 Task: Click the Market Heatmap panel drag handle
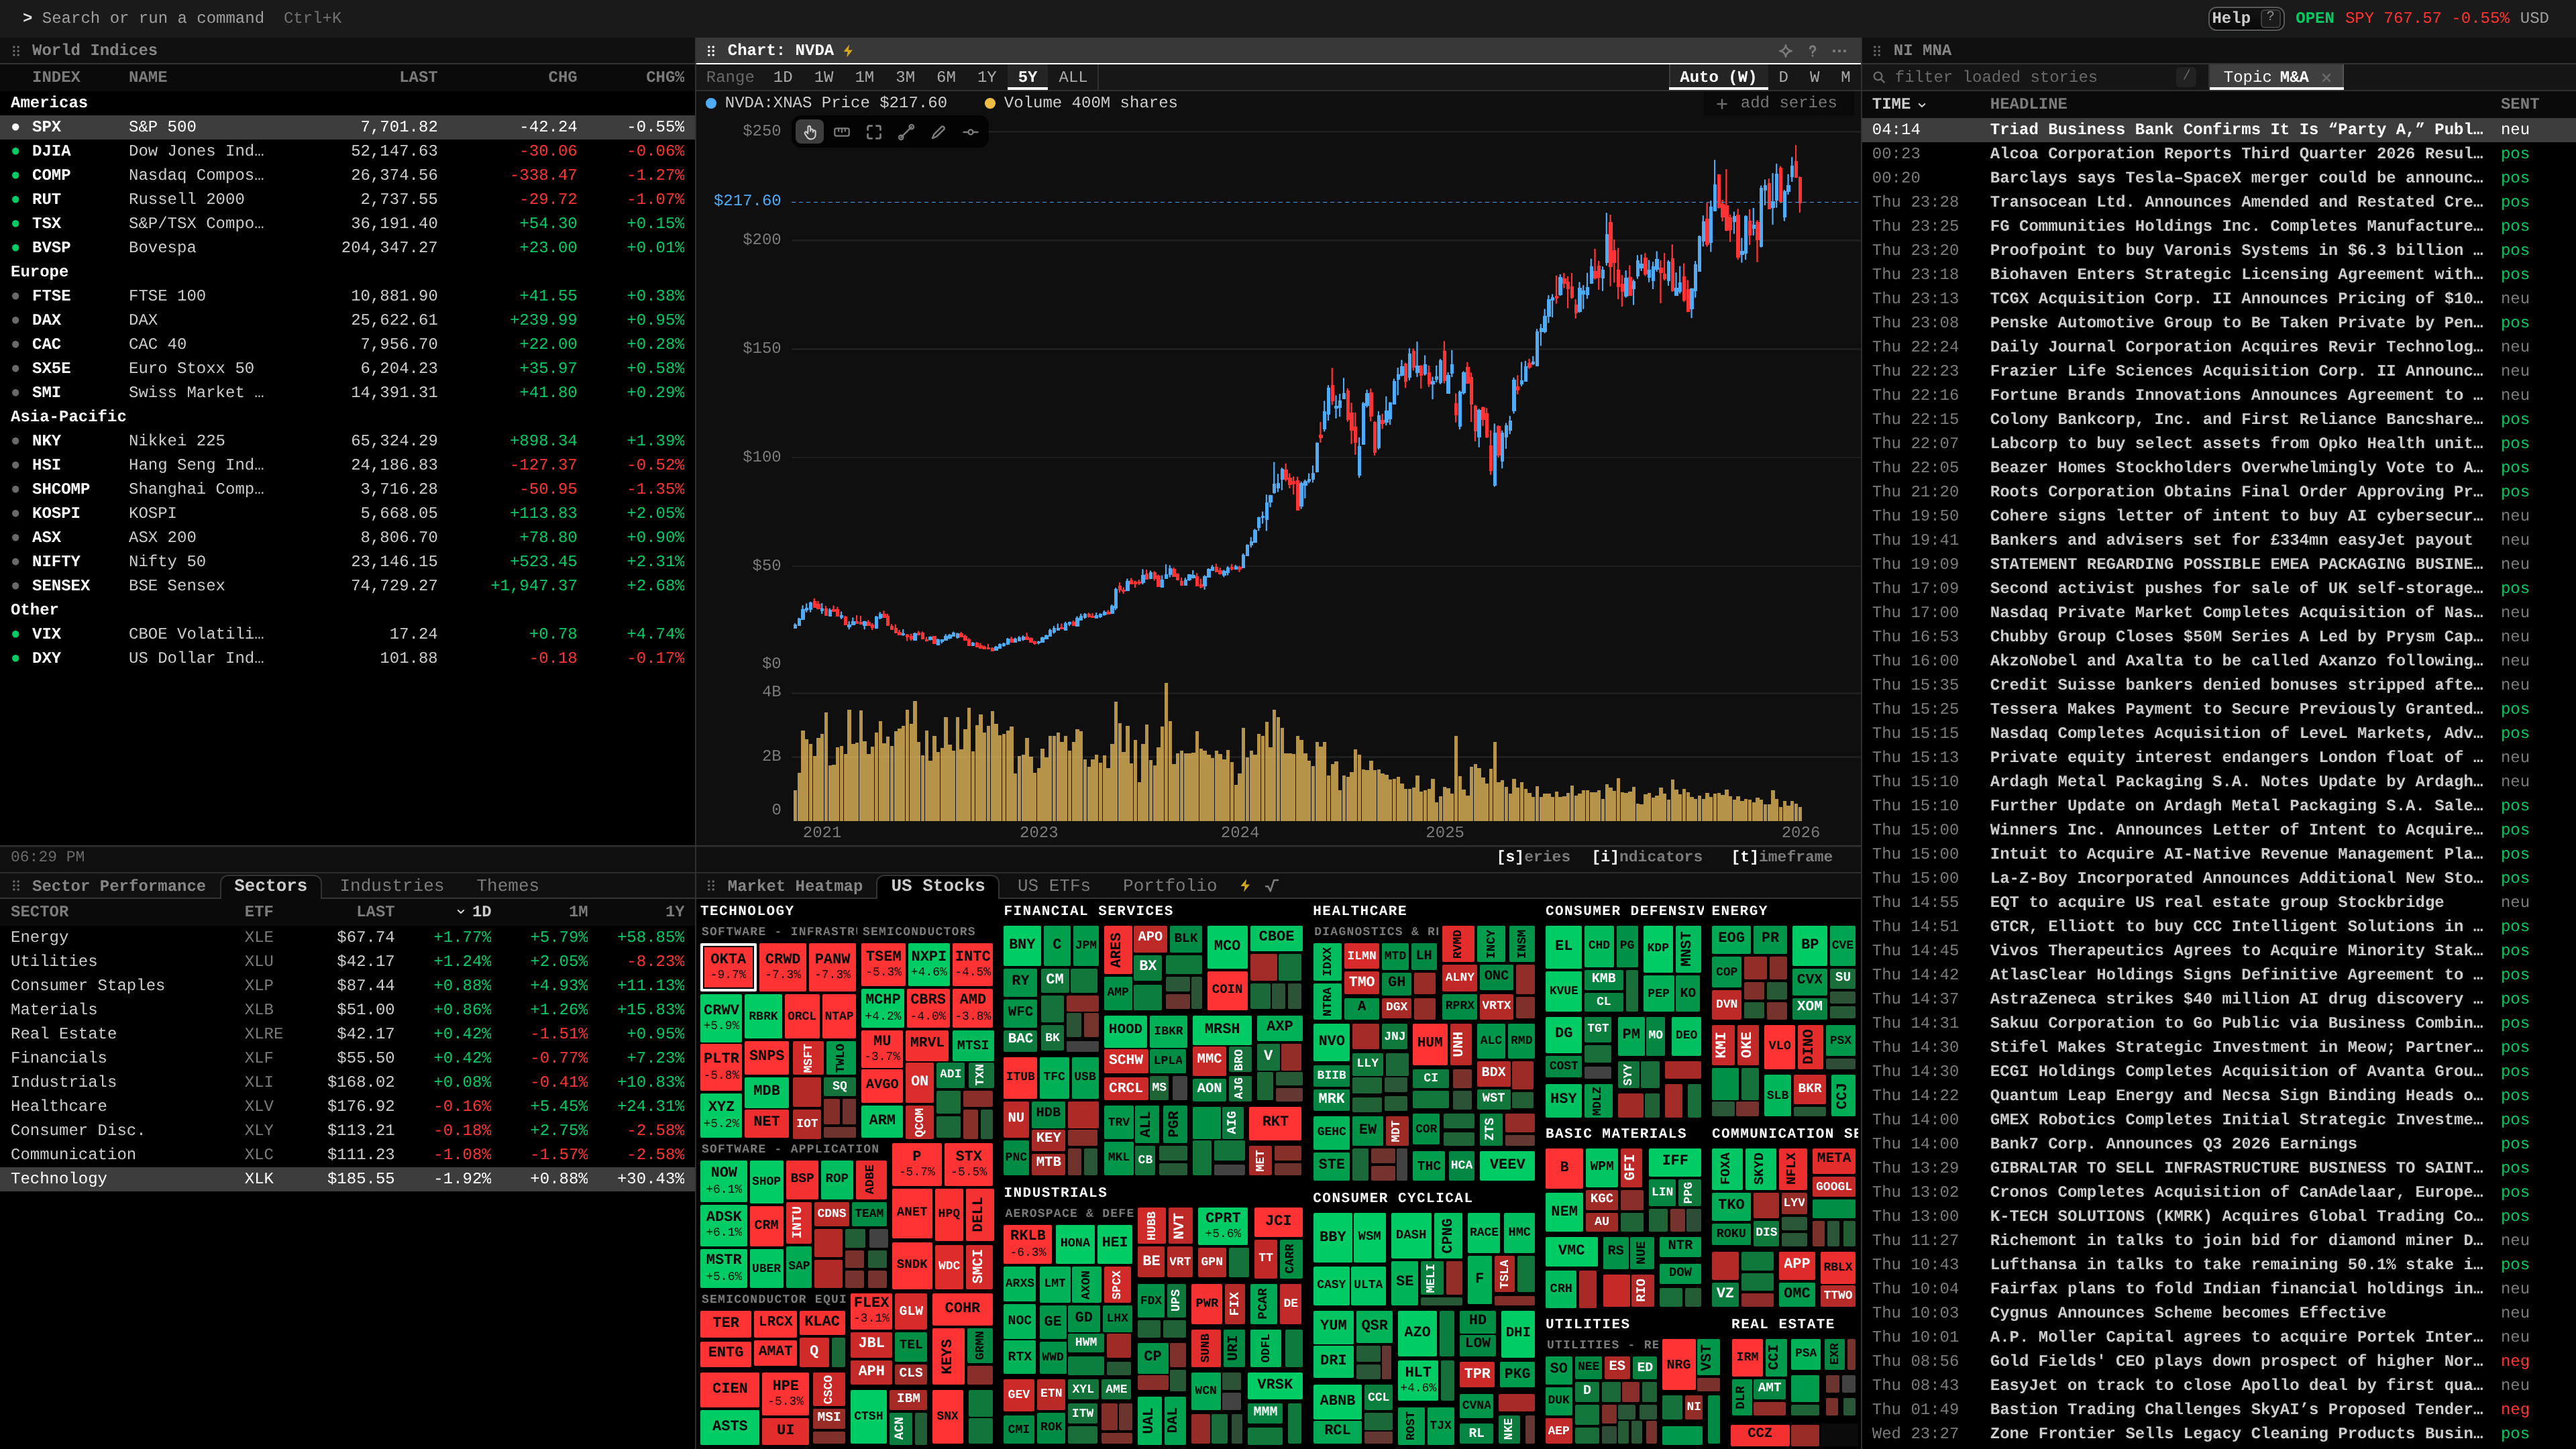(x=711, y=886)
